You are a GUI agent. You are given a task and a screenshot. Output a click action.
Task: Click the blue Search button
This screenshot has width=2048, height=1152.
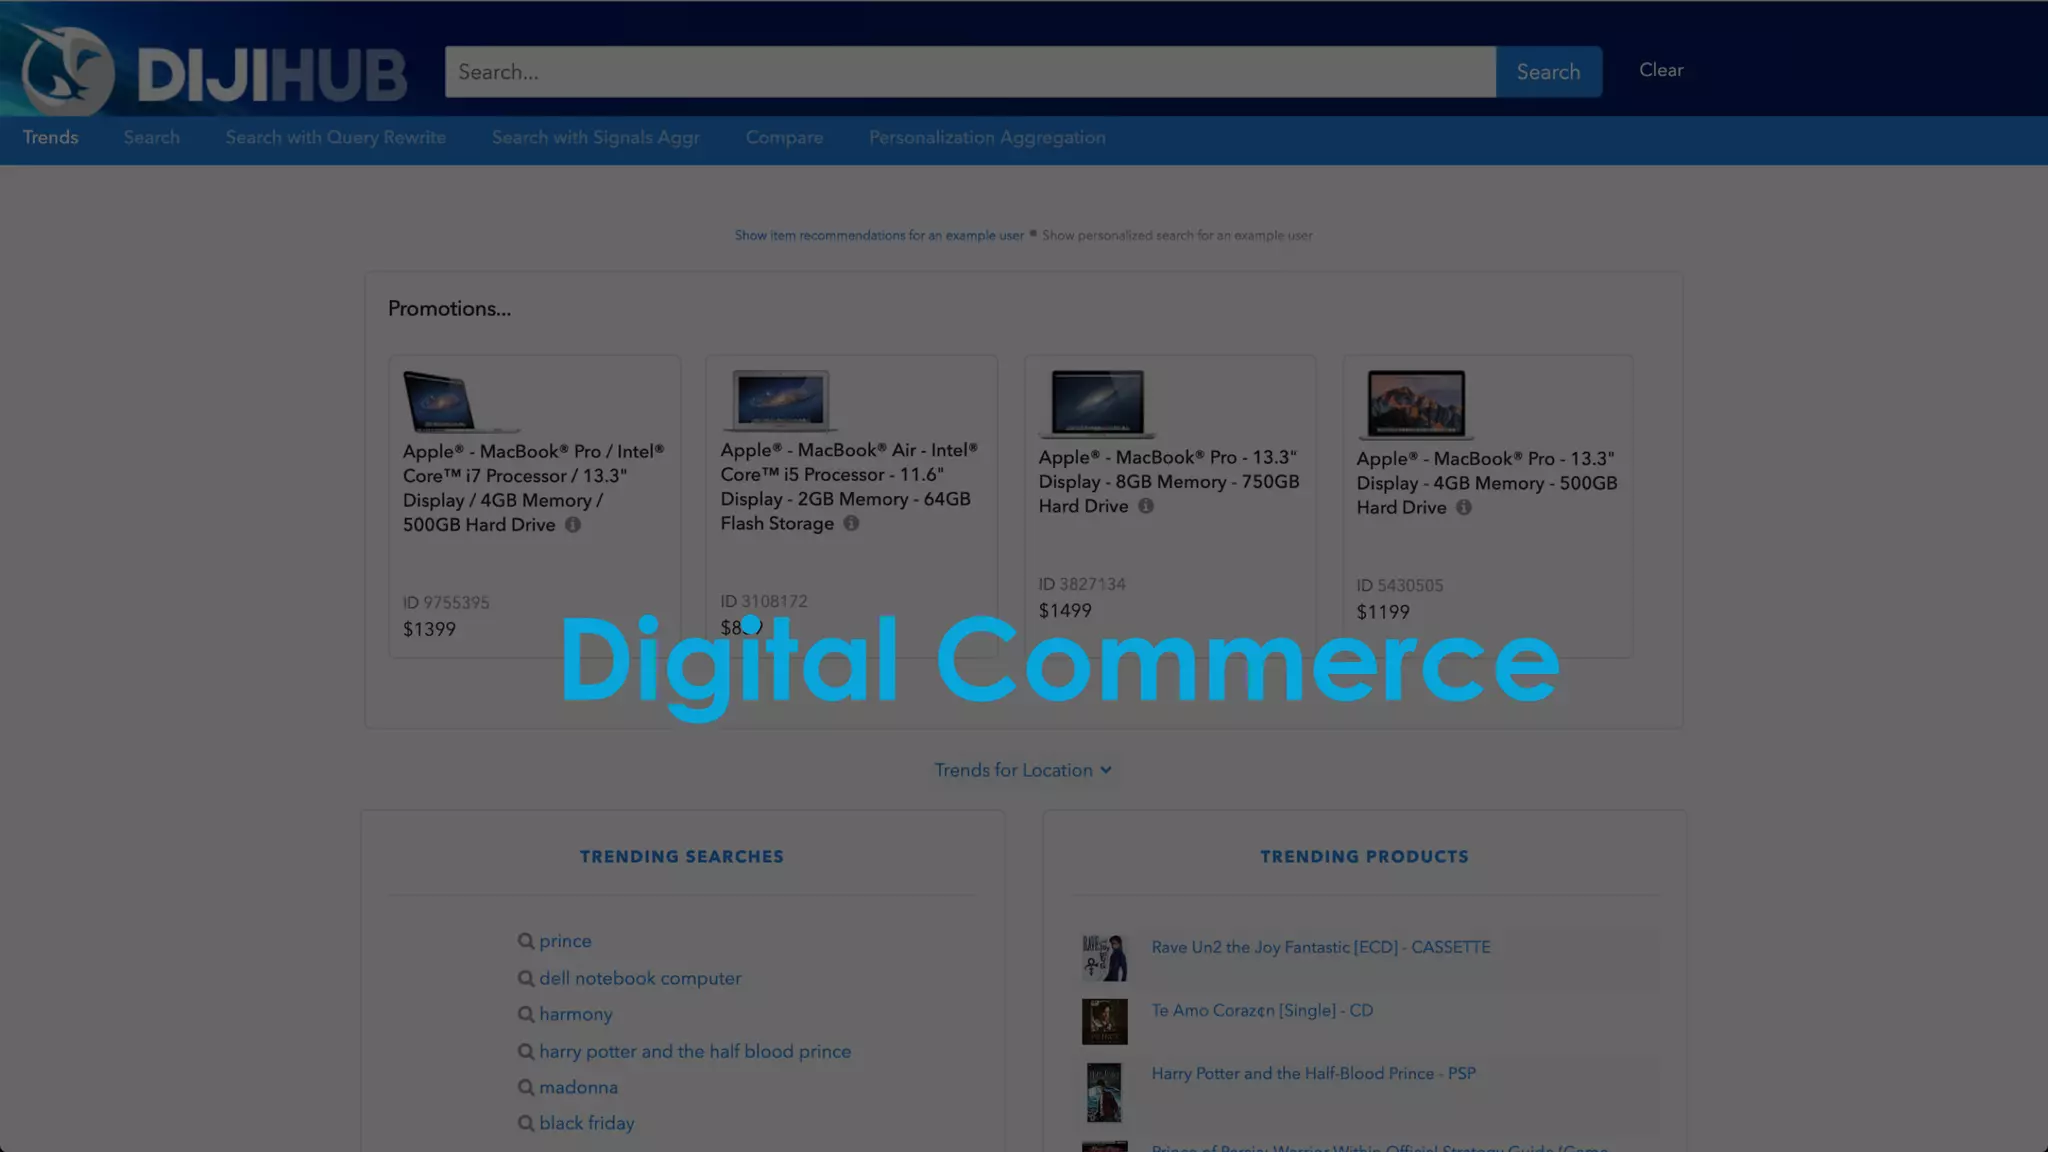[1548, 72]
